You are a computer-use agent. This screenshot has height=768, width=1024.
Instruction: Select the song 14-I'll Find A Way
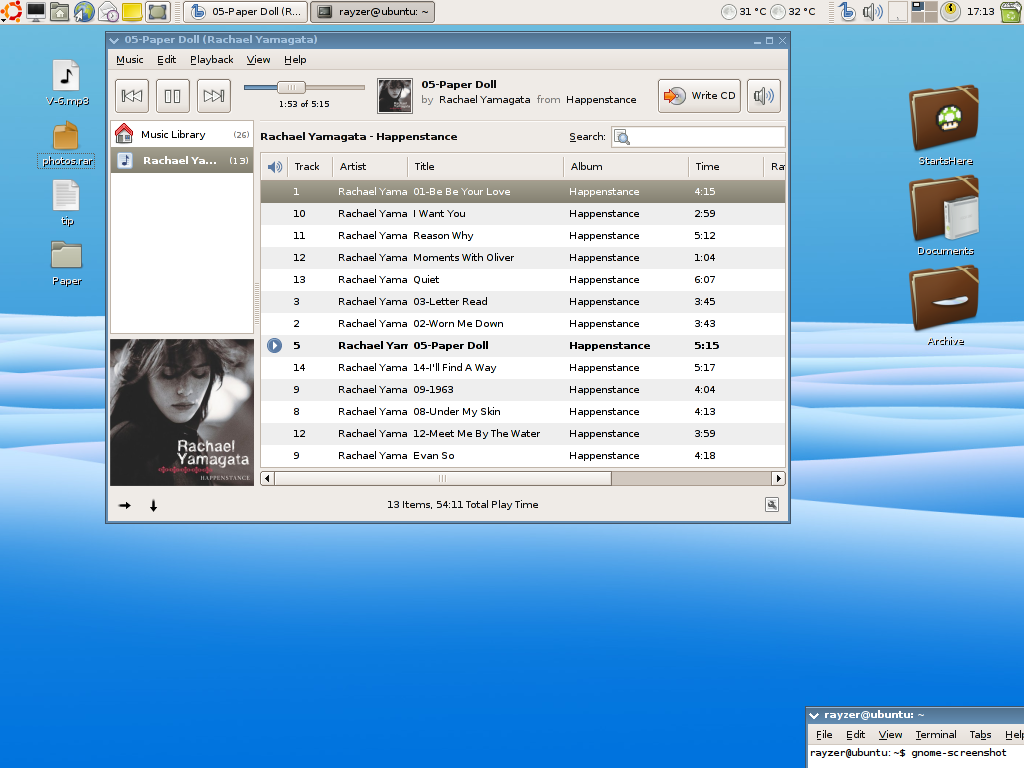coord(522,368)
